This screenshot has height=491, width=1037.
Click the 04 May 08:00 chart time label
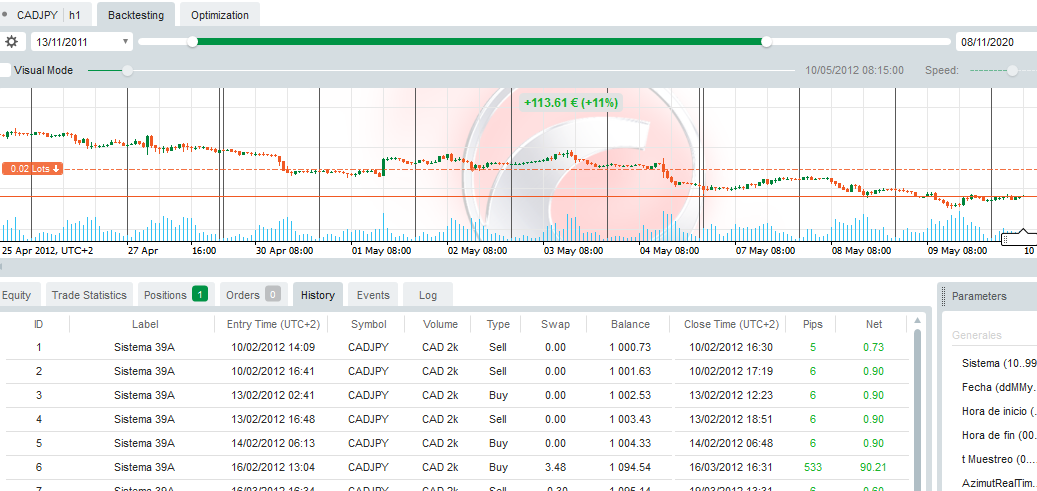(671, 251)
